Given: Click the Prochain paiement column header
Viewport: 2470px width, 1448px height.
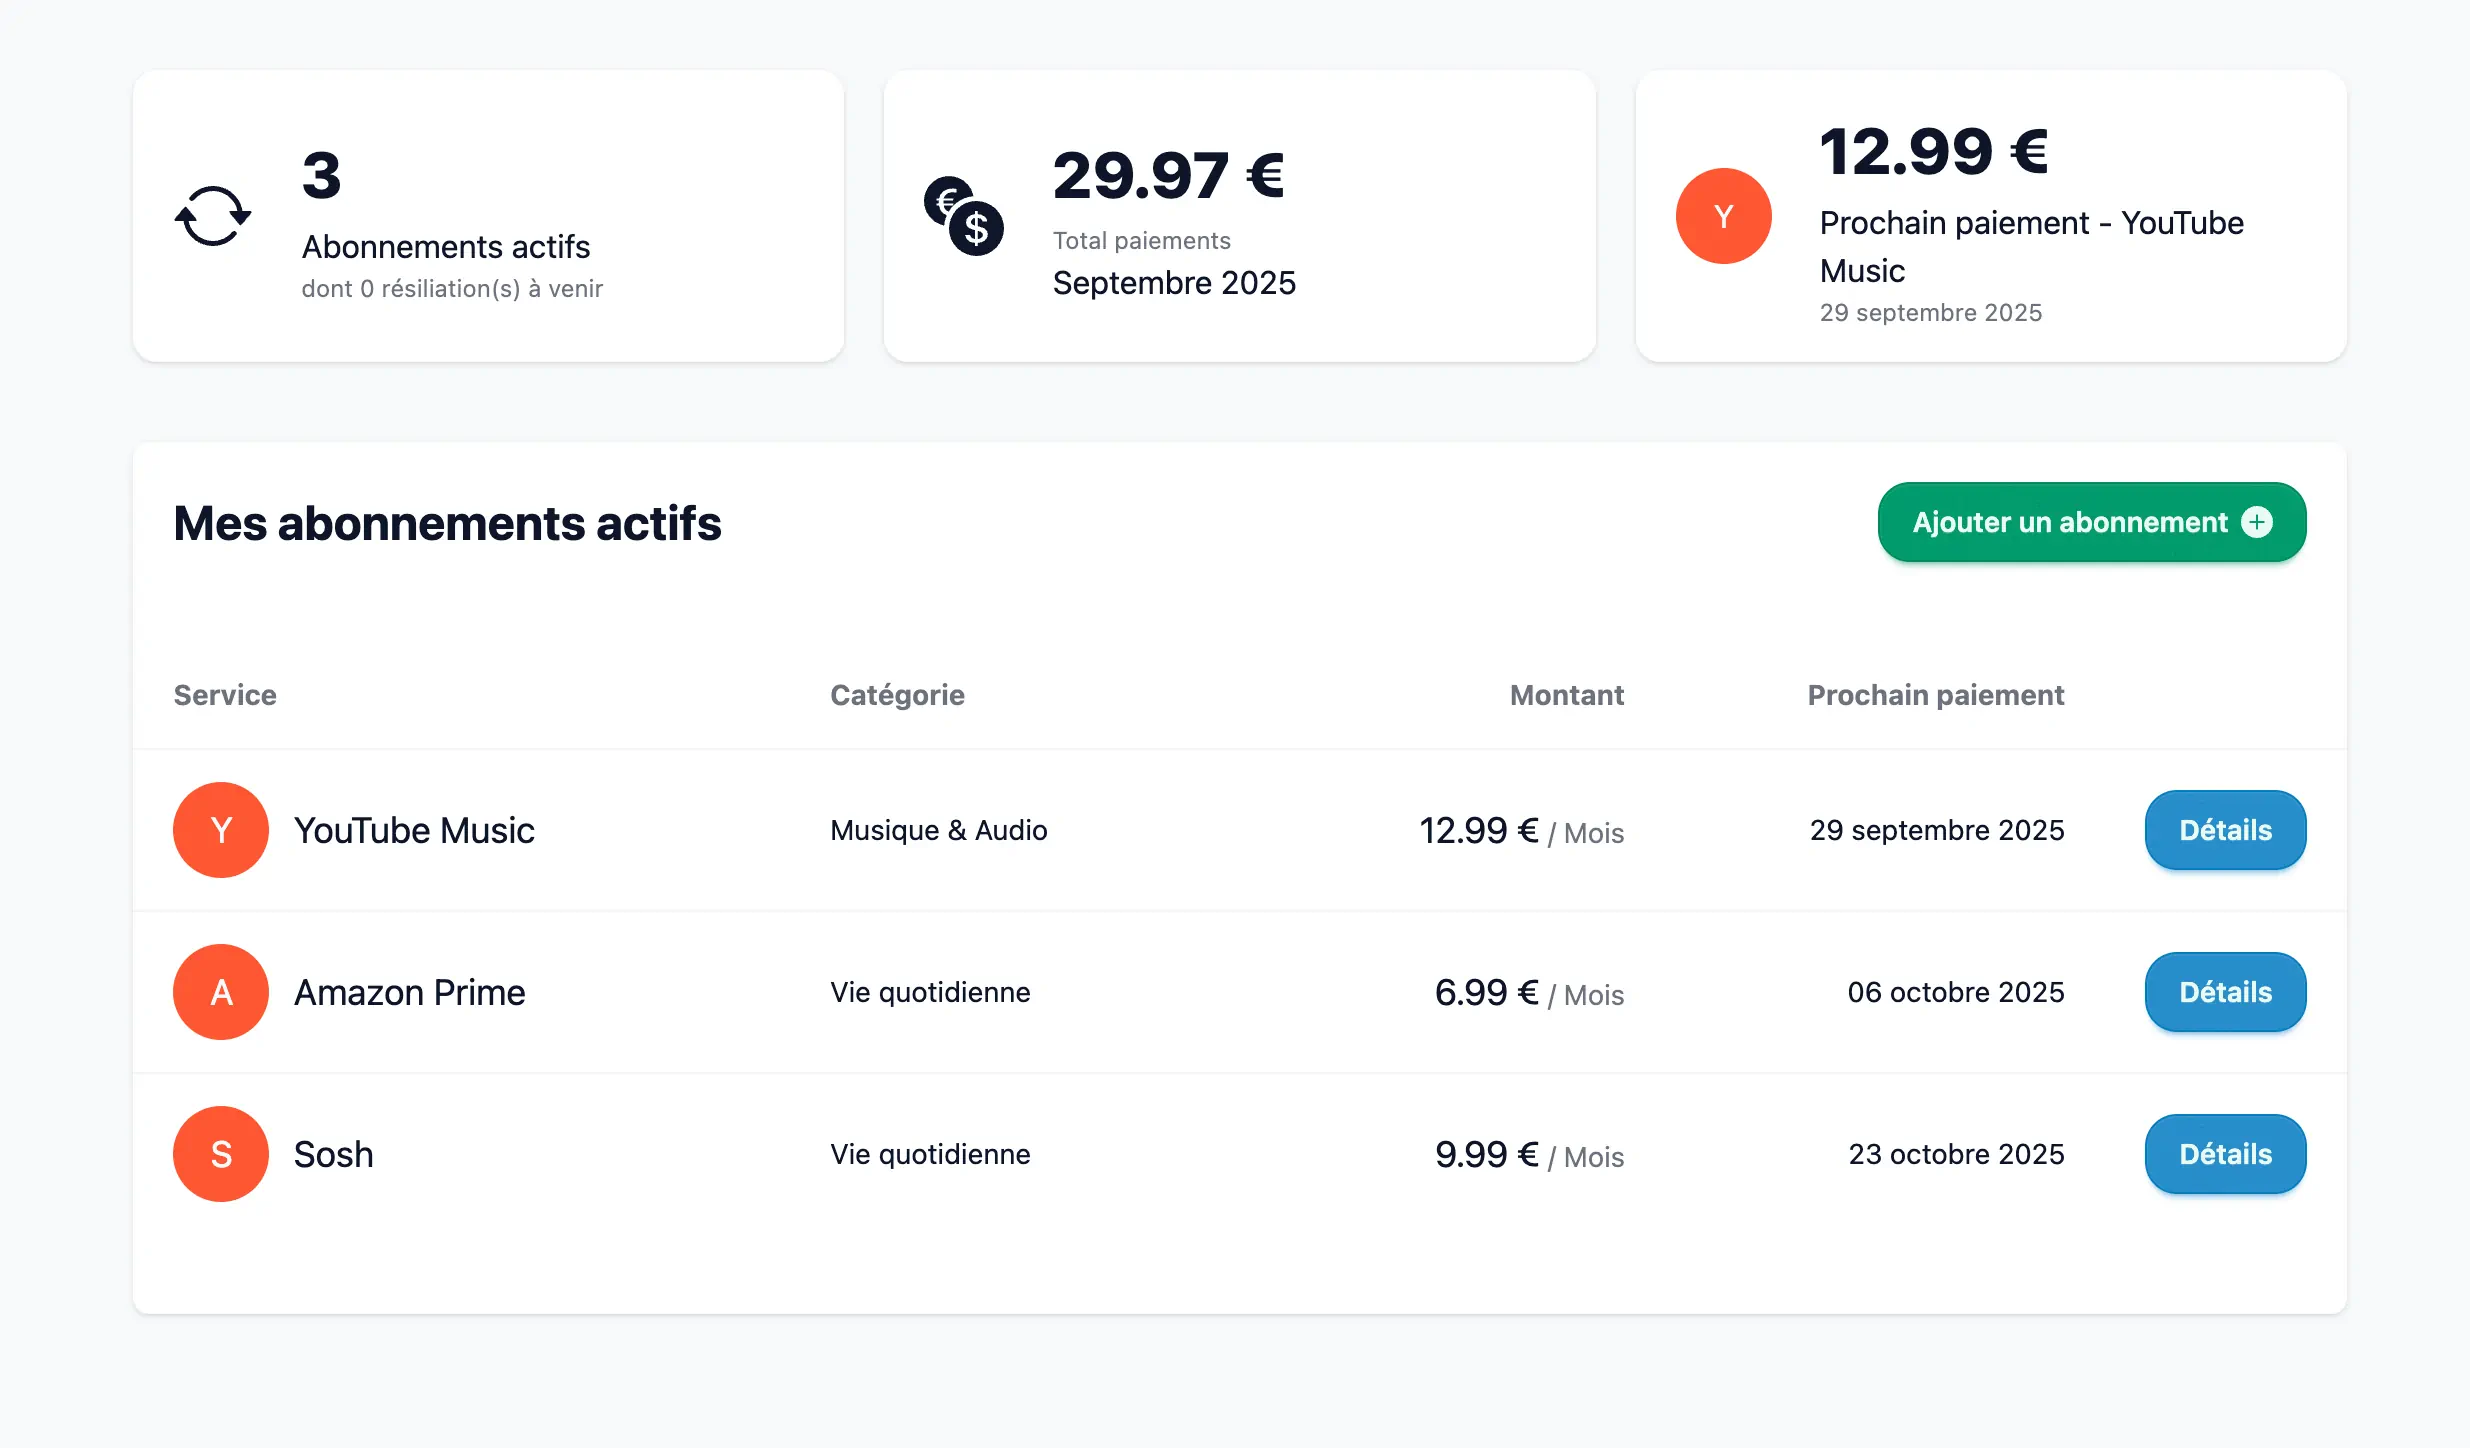Looking at the screenshot, I should pyautogui.click(x=1935, y=695).
